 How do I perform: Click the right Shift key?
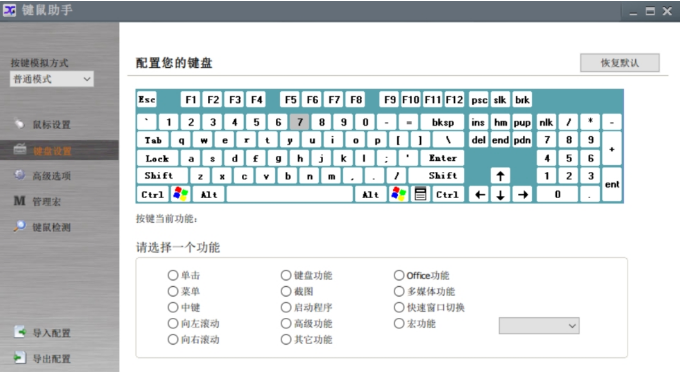[437, 176]
